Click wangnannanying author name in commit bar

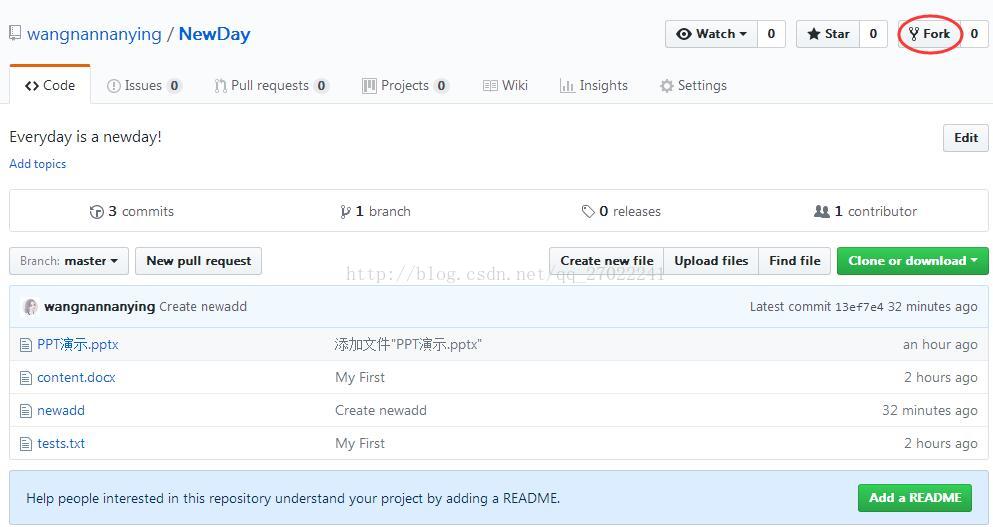click(99, 307)
